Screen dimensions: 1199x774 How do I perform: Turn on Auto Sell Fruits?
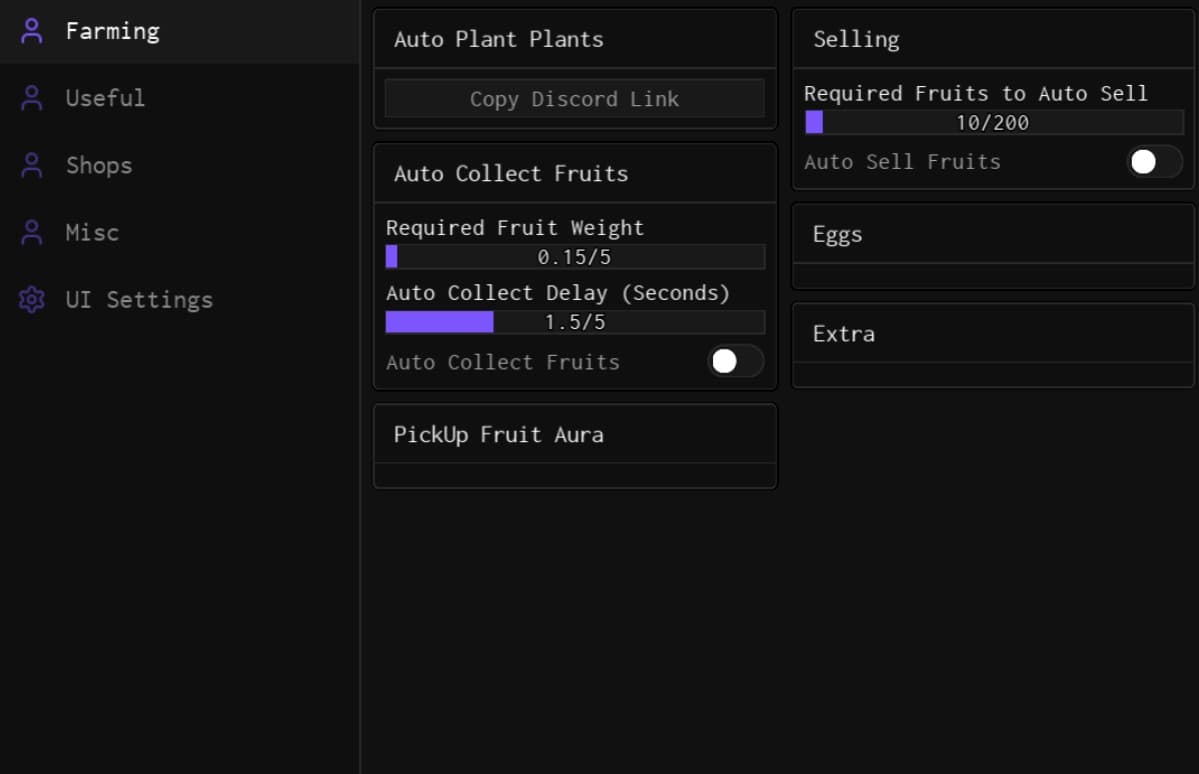(x=1154, y=161)
